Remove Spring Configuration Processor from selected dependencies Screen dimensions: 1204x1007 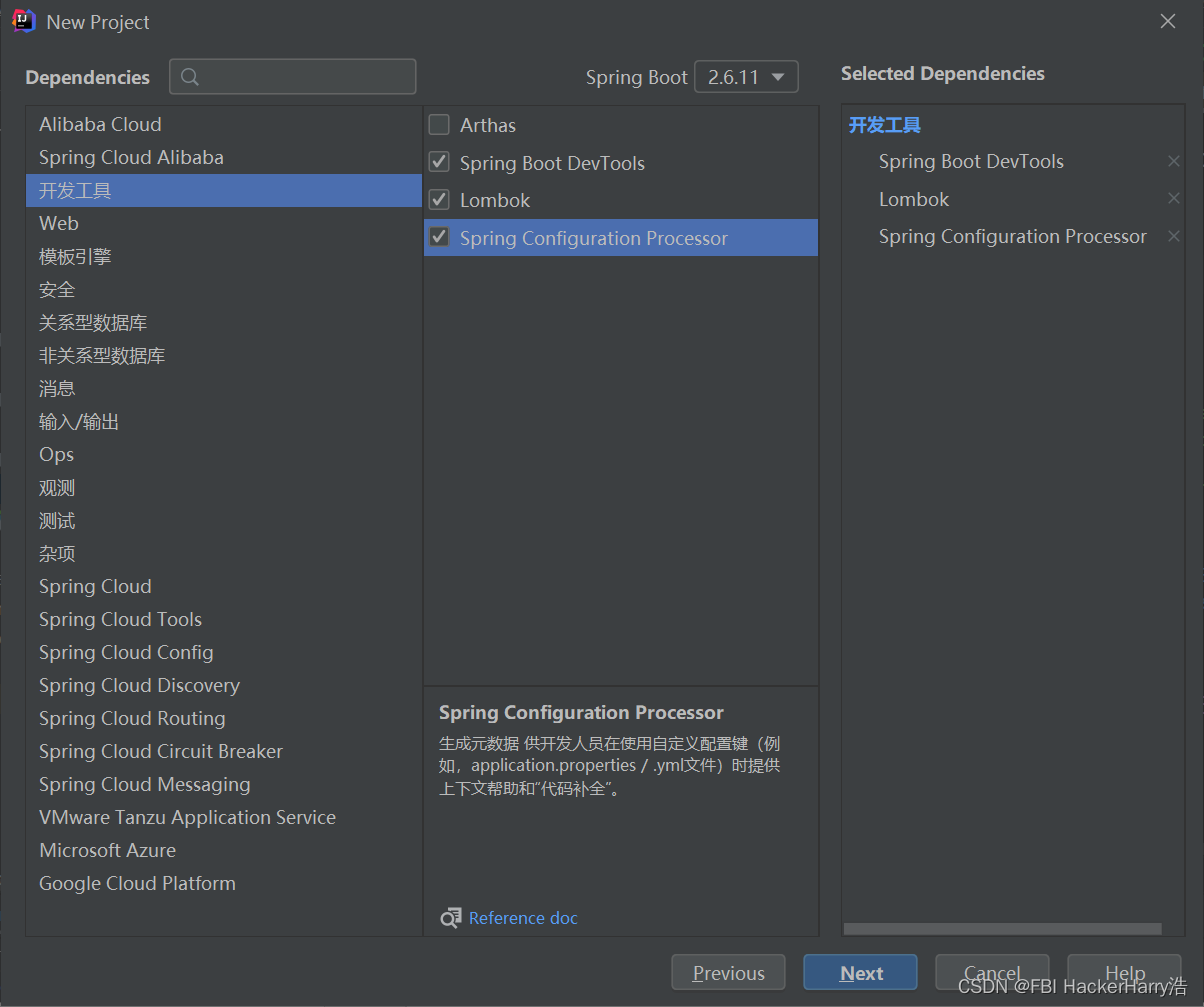pyautogui.click(x=1174, y=236)
